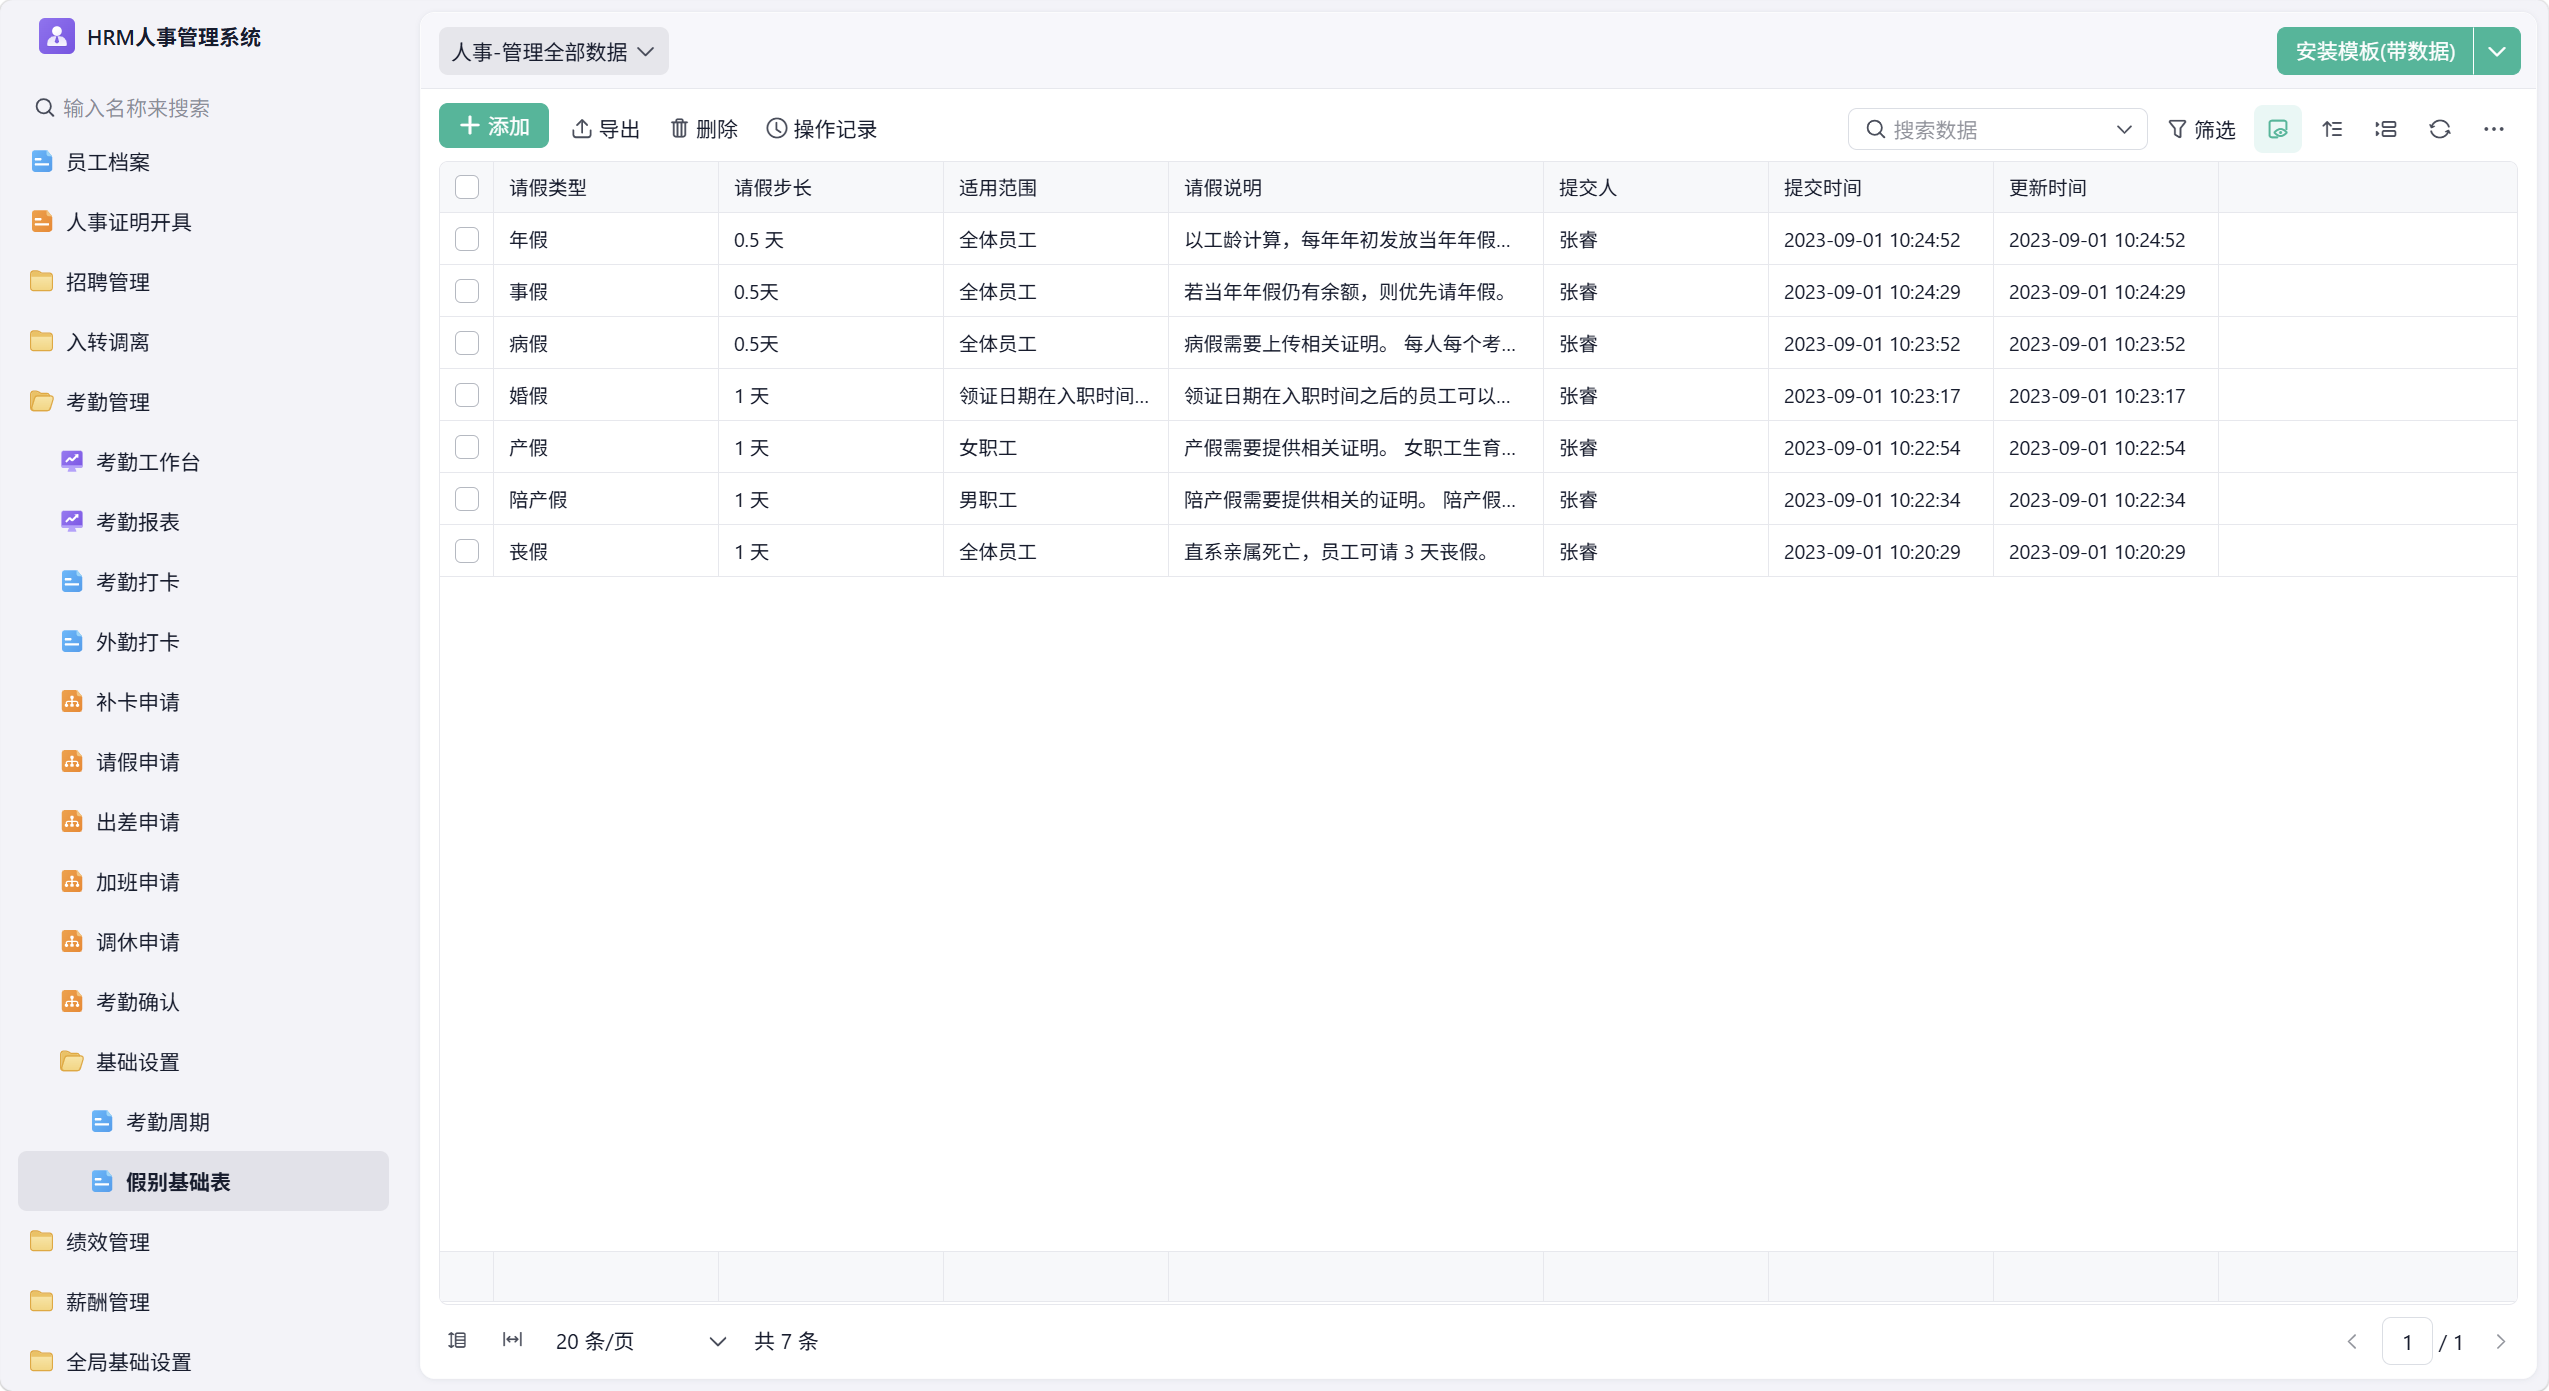Toggle the select-all header checkbox

tap(467, 187)
